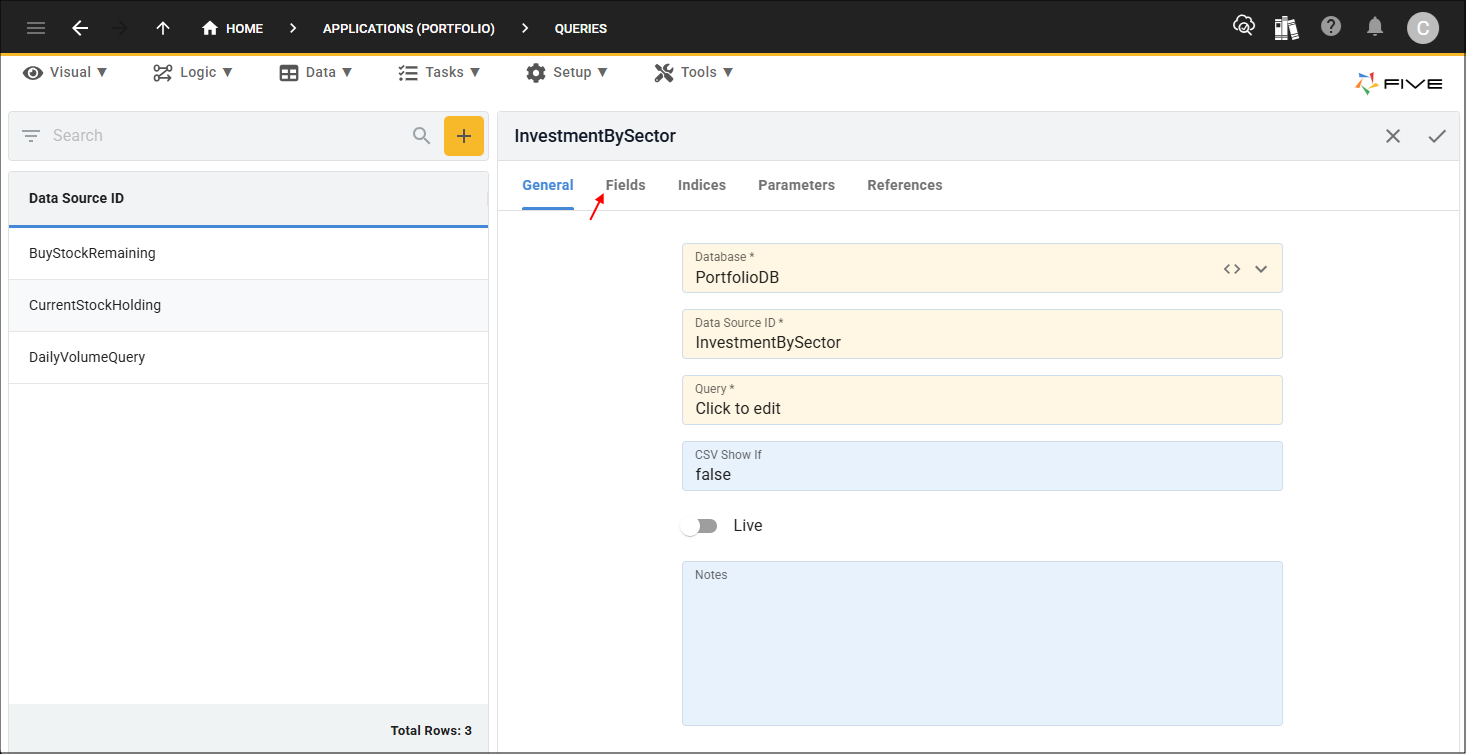Click the Total Rows: 3 footer text

pos(431,731)
